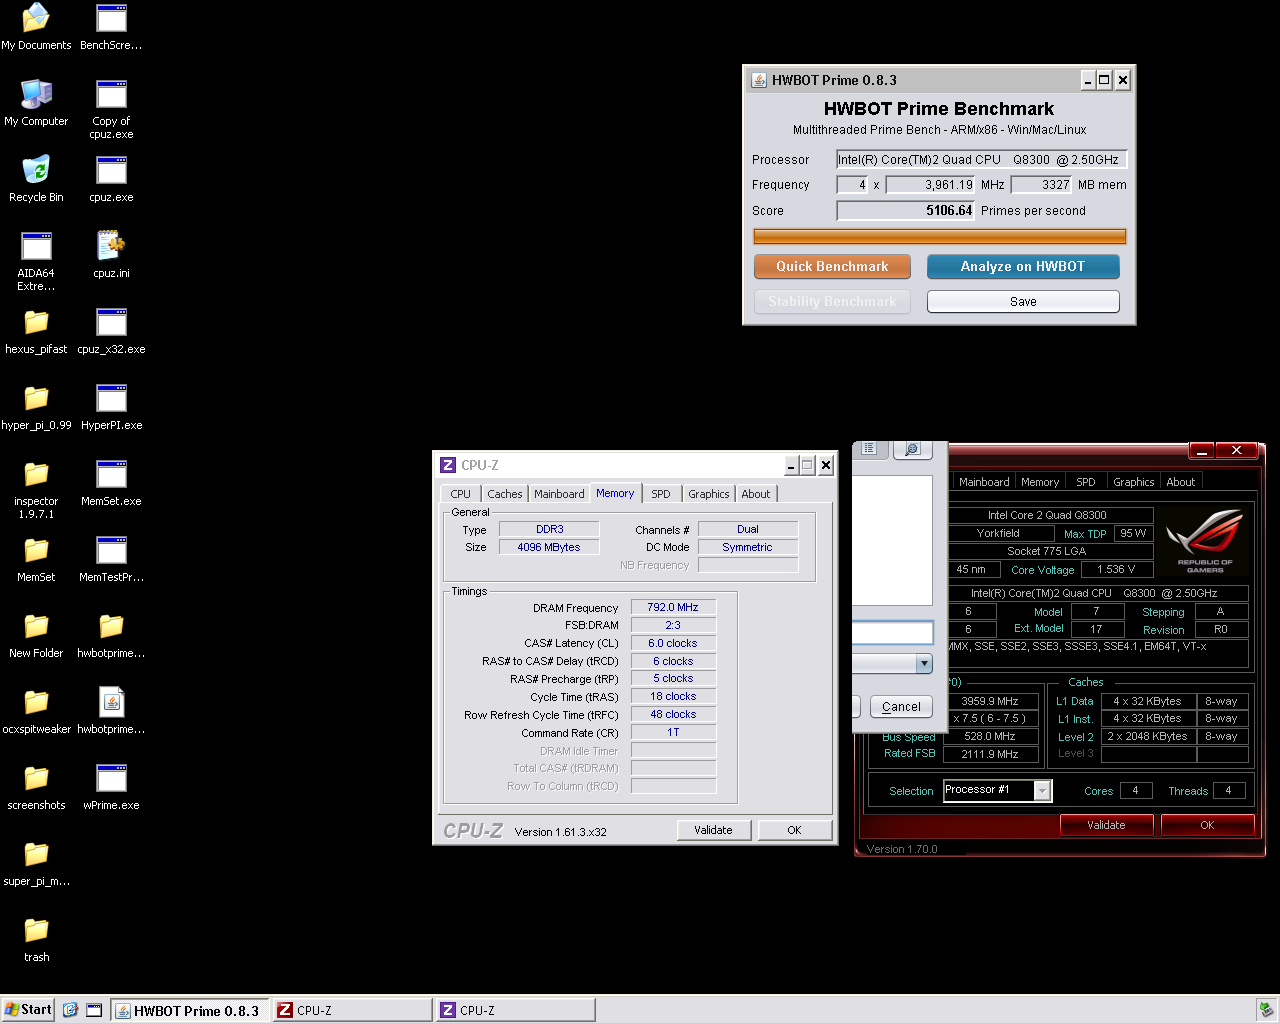Viewport: 1280px width, 1024px height.
Task: Click Cancel in the file dialog
Action: point(901,706)
